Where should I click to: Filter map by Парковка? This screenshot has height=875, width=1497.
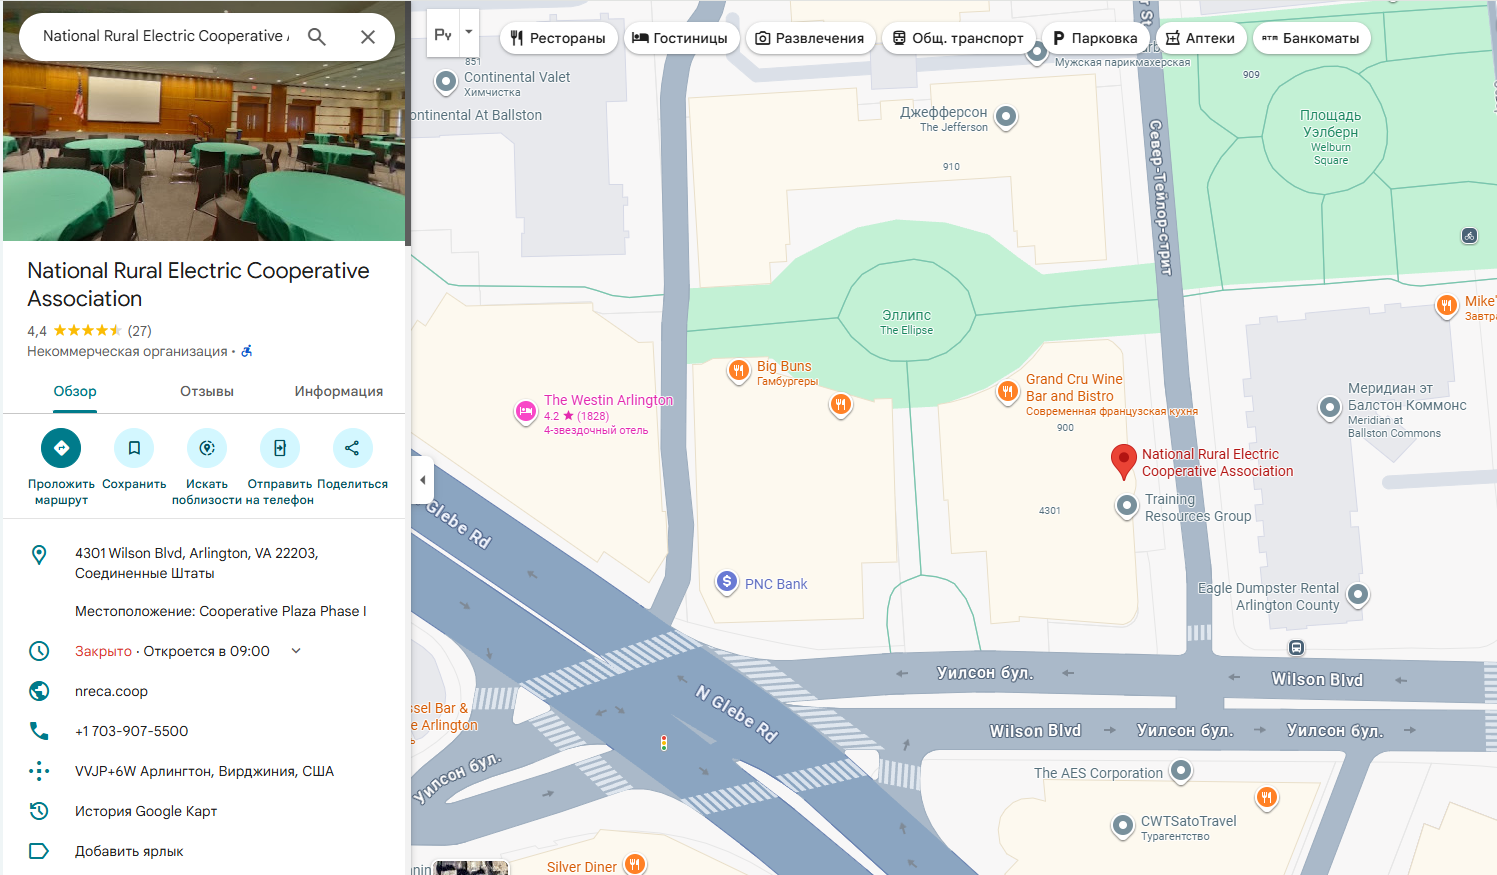point(1095,38)
